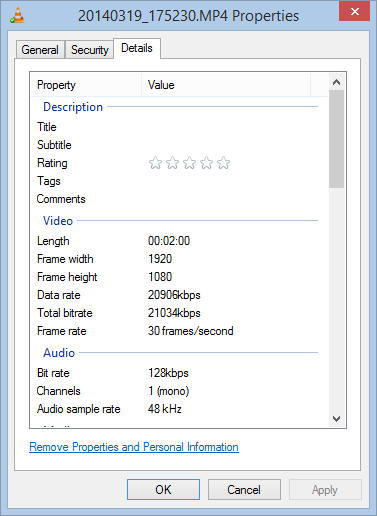The image size is (377, 516).
Task: Switch to the General tab
Action: 40,50
